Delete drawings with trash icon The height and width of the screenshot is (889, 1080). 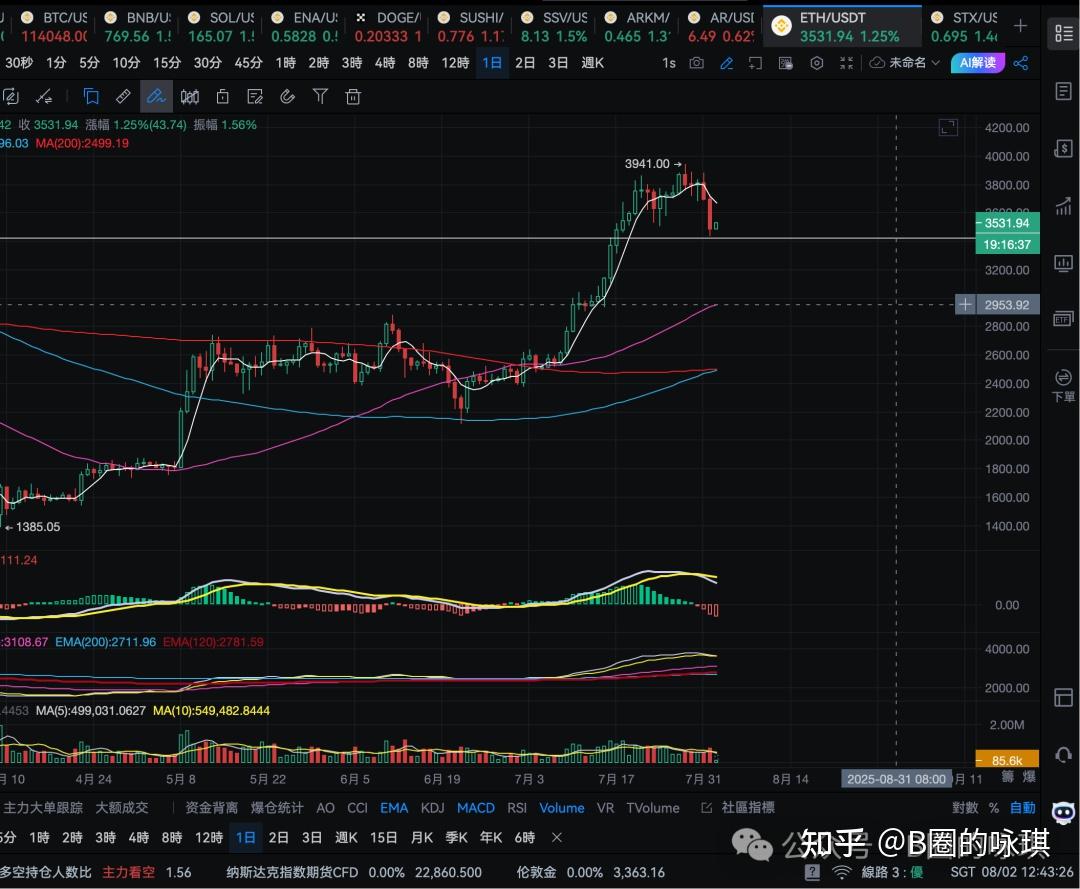pyautogui.click(x=353, y=96)
